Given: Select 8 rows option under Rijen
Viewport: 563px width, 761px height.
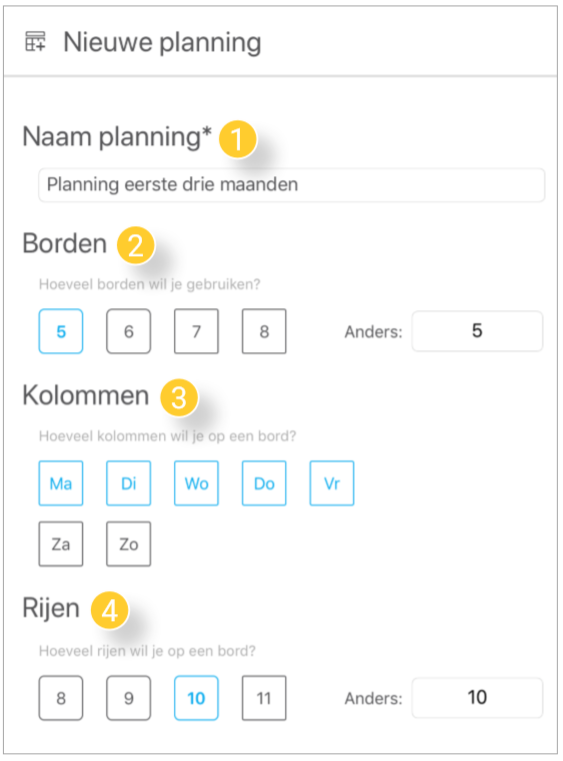Looking at the screenshot, I should pos(61,698).
